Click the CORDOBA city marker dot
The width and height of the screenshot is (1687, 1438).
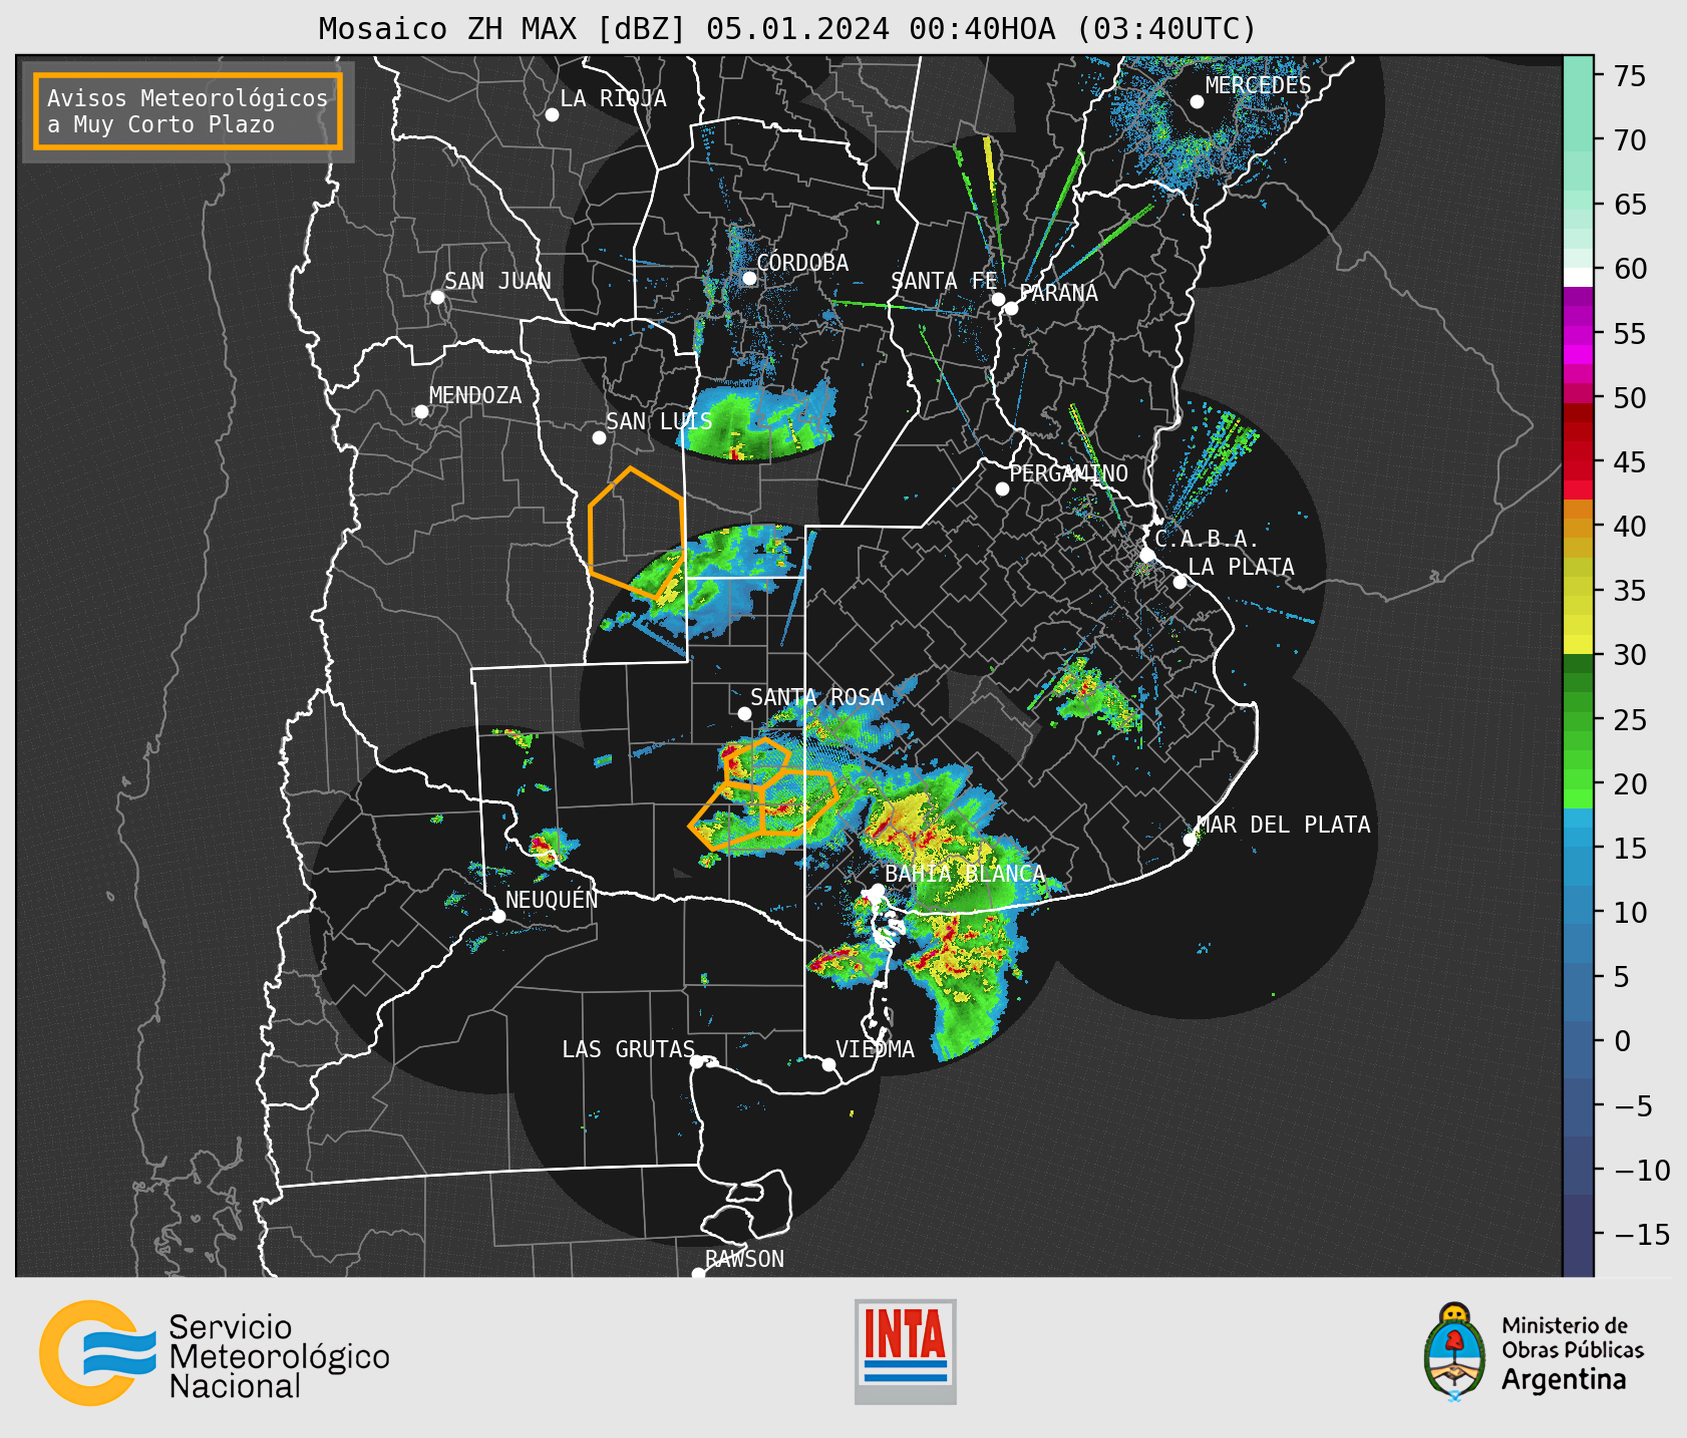pyautogui.click(x=749, y=278)
